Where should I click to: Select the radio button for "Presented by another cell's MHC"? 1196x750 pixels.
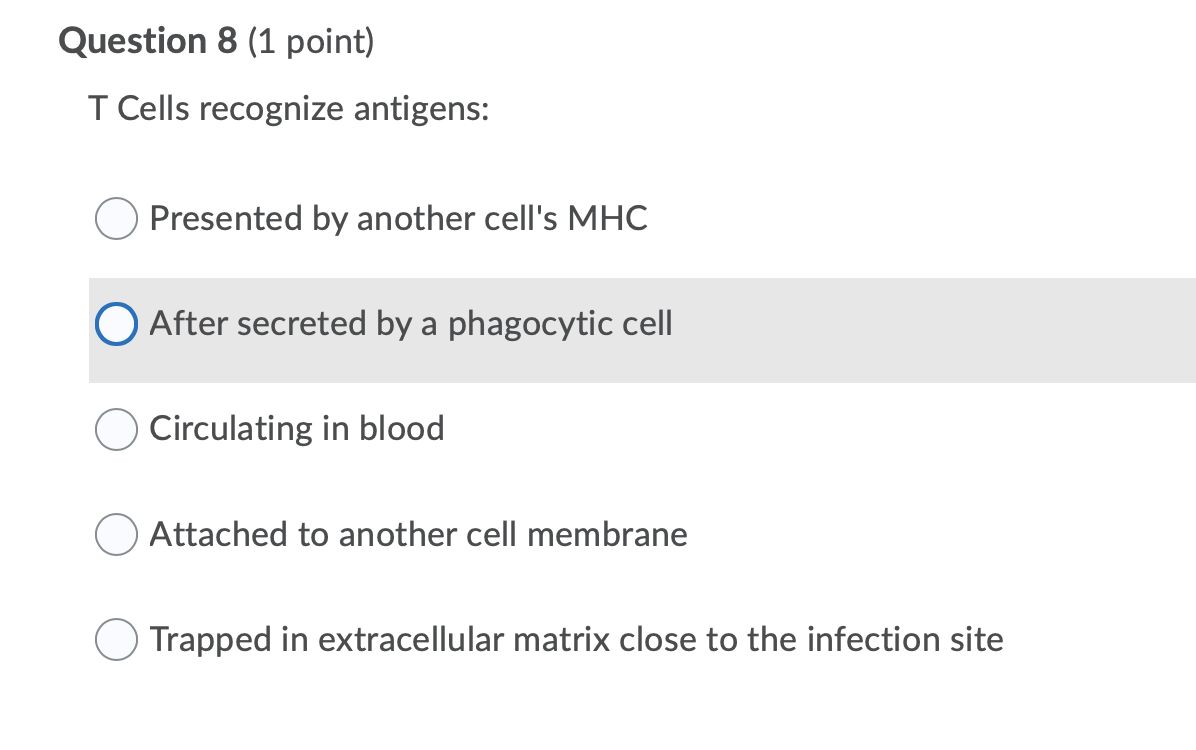click(x=116, y=219)
